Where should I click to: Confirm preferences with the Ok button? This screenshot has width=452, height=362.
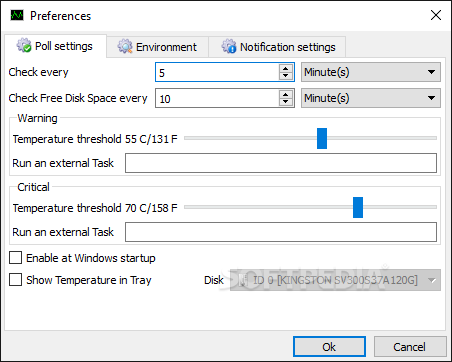tap(329, 347)
